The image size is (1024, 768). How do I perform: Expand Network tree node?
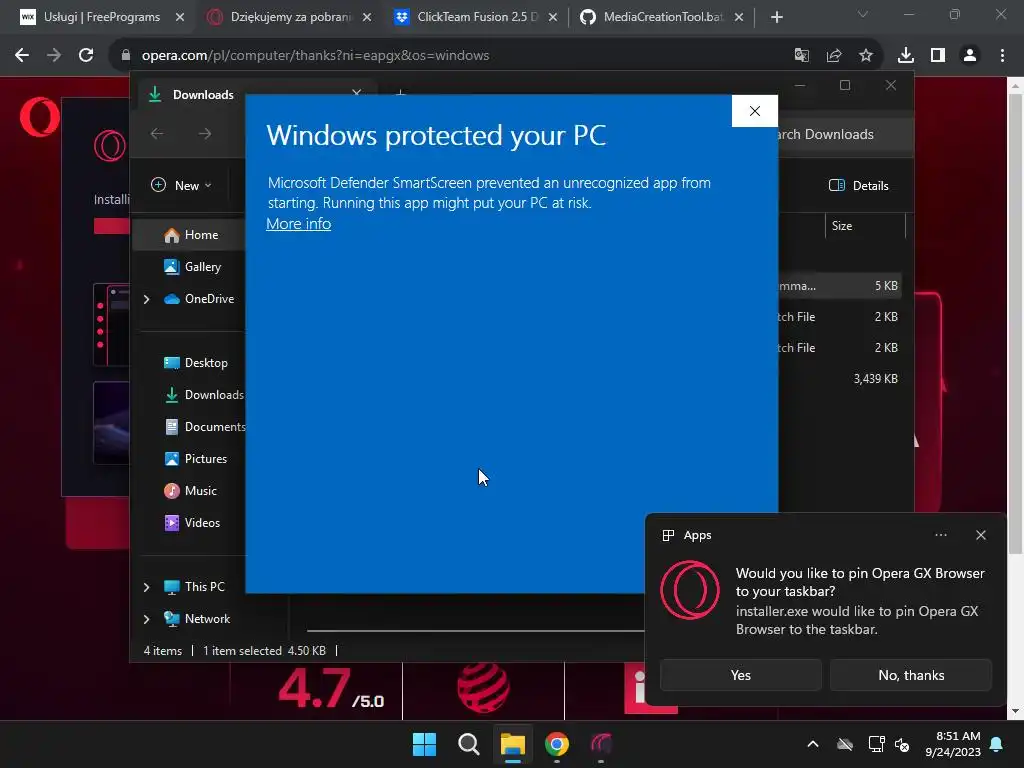pyautogui.click(x=146, y=619)
